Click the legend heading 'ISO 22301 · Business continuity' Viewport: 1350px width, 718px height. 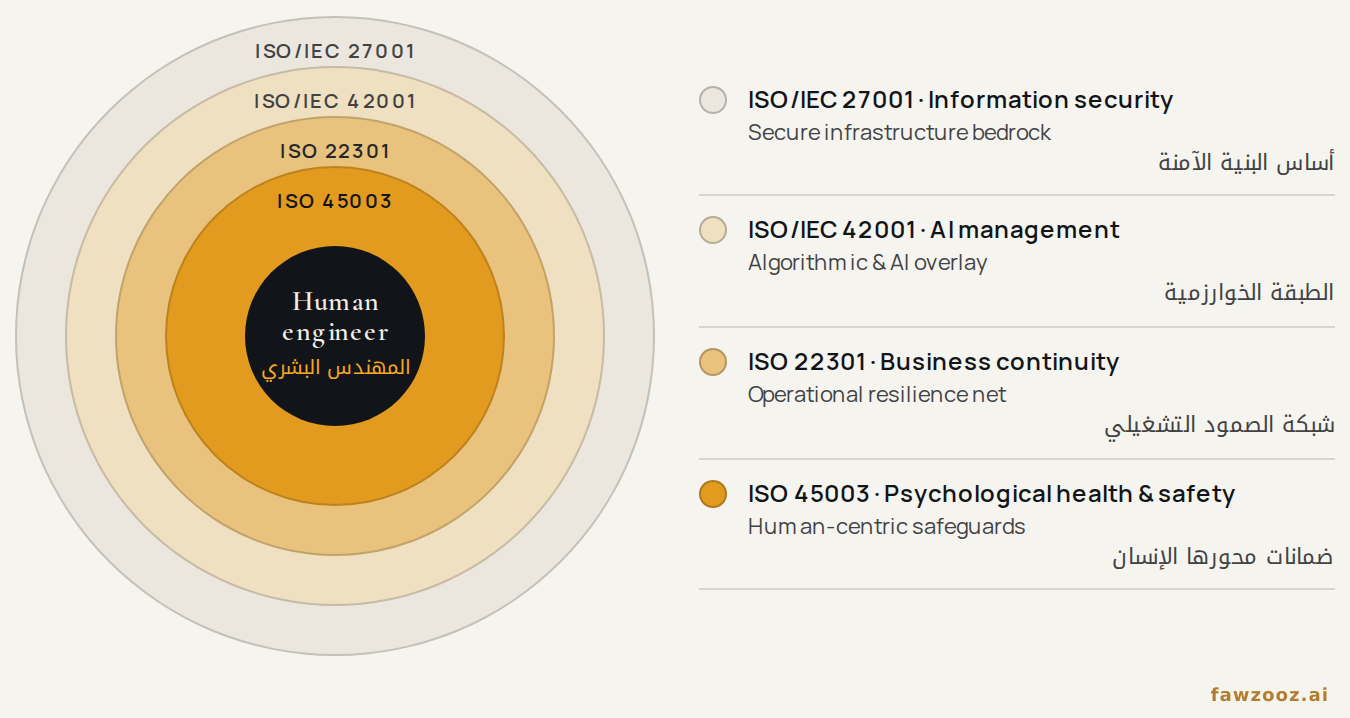pyautogui.click(x=933, y=362)
